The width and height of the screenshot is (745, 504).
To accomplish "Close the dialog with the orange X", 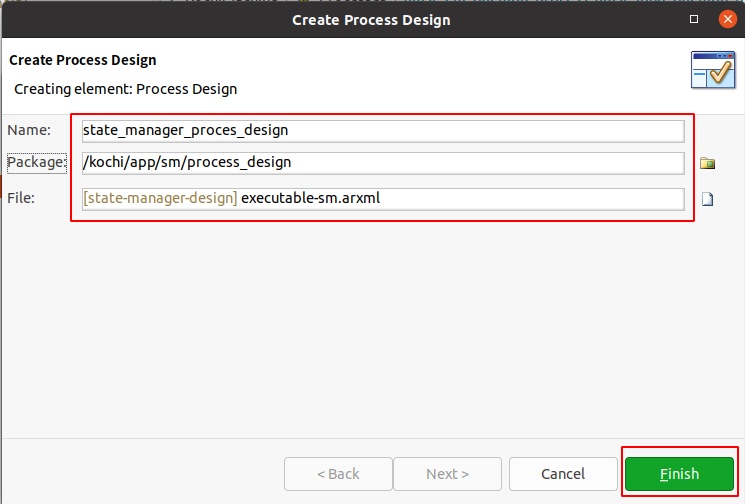I will point(727,19).
